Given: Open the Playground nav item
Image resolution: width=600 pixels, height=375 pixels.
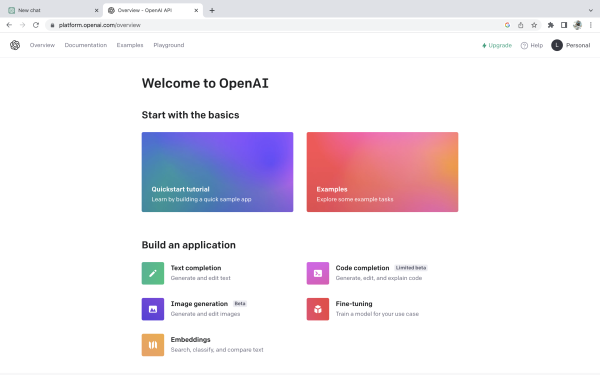Looking at the screenshot, I should pyautogui.click(x=169, y=45).
